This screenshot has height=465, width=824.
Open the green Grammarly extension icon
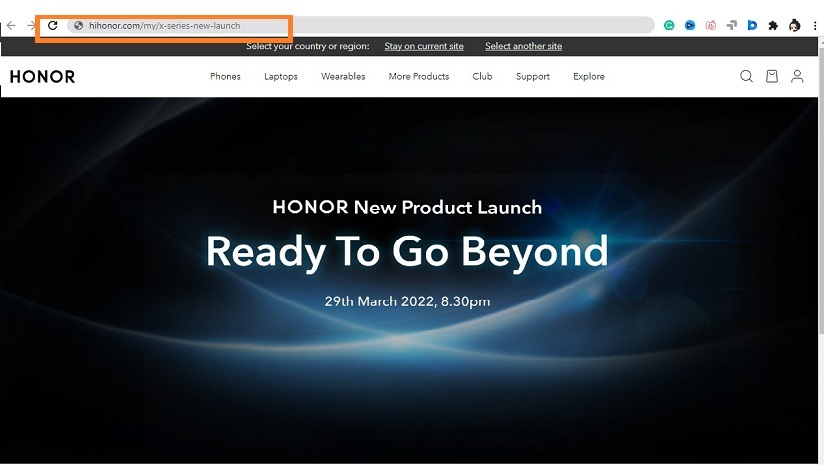[x=669, y=25]
